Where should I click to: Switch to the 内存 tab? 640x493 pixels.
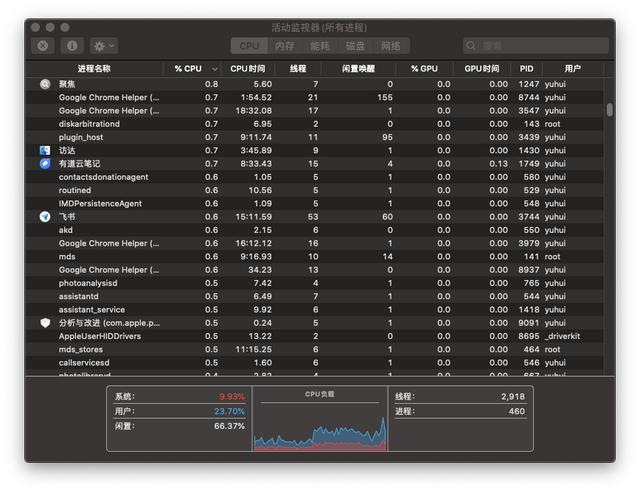(x=285, y=46)
